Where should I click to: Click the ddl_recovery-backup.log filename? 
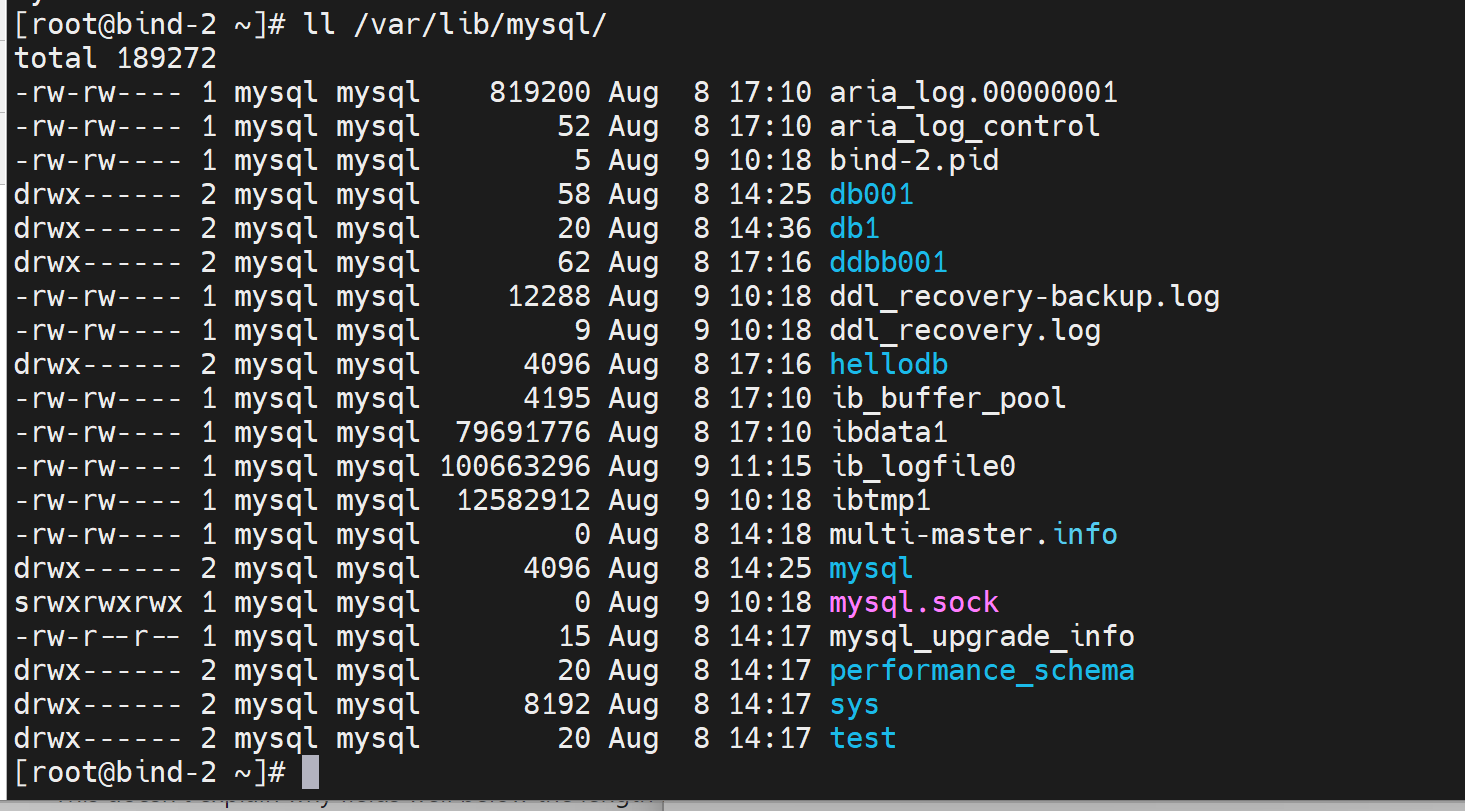click(x=1024, y=297)
